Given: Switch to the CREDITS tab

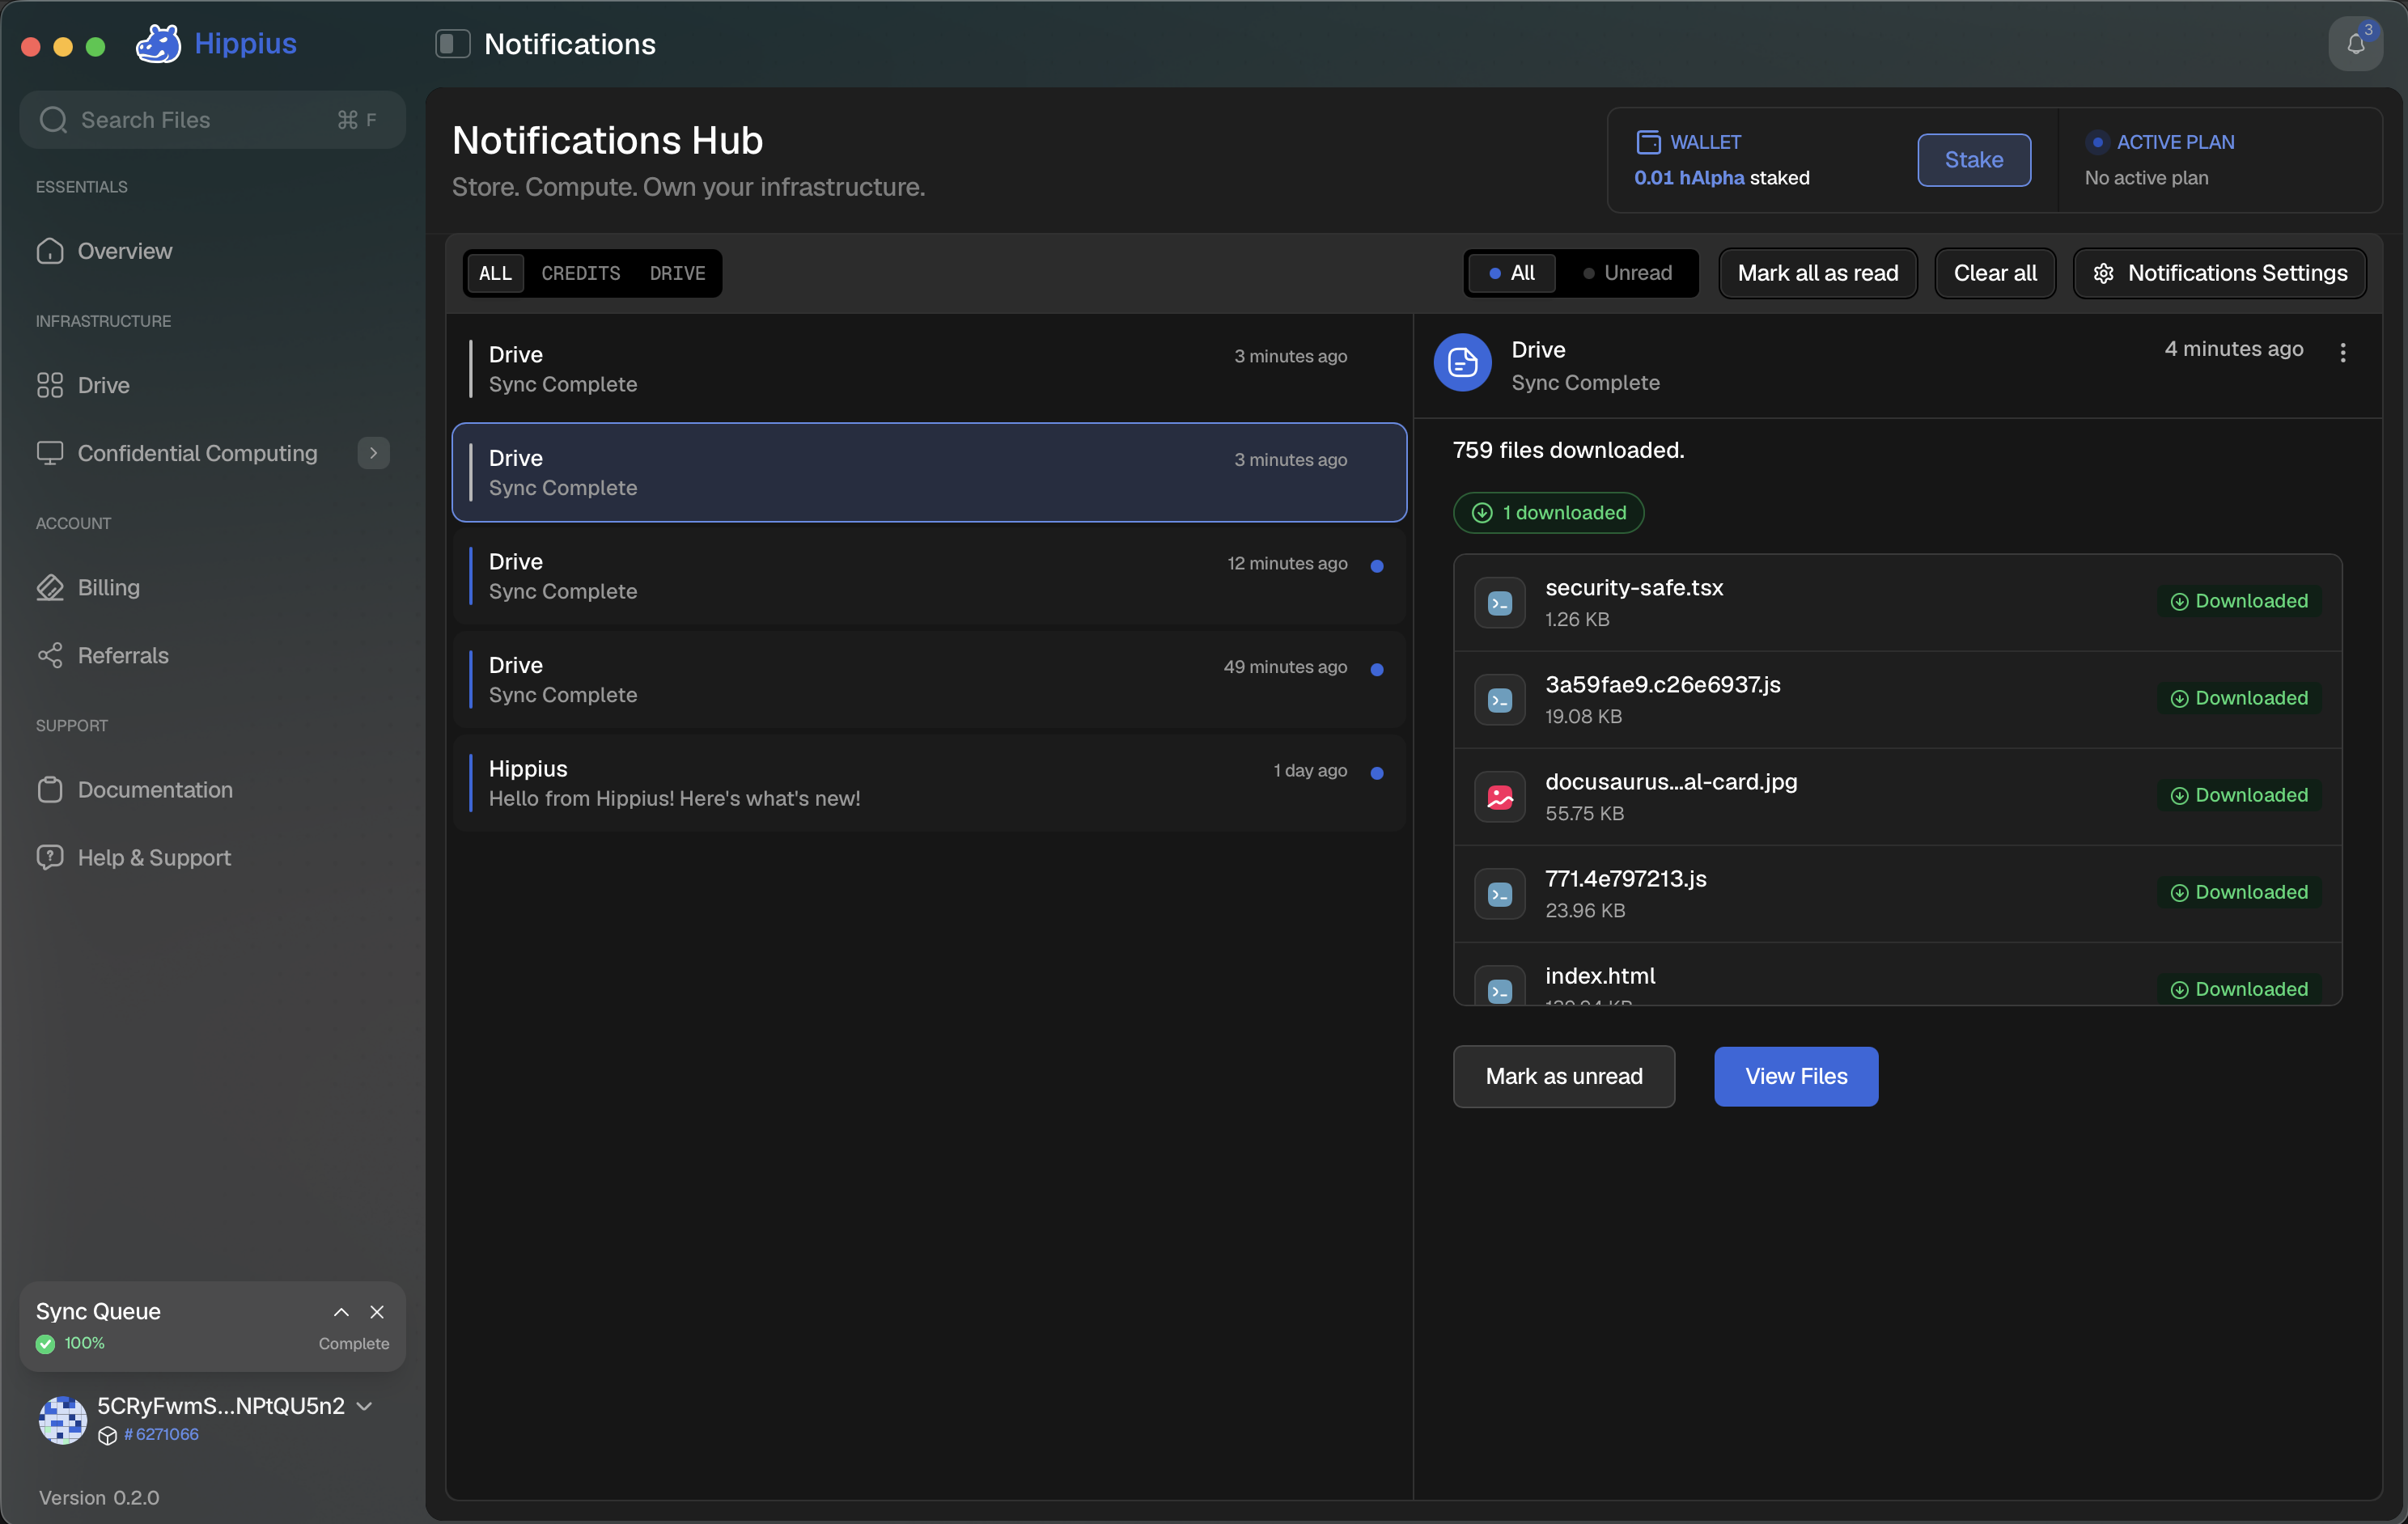Looking at the screenshot, I should (580, 273).
